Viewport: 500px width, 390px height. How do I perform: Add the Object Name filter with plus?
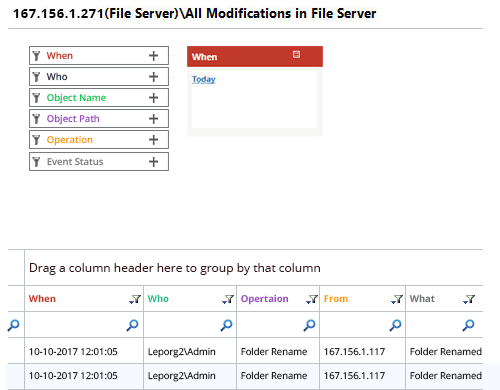point(153,98)
